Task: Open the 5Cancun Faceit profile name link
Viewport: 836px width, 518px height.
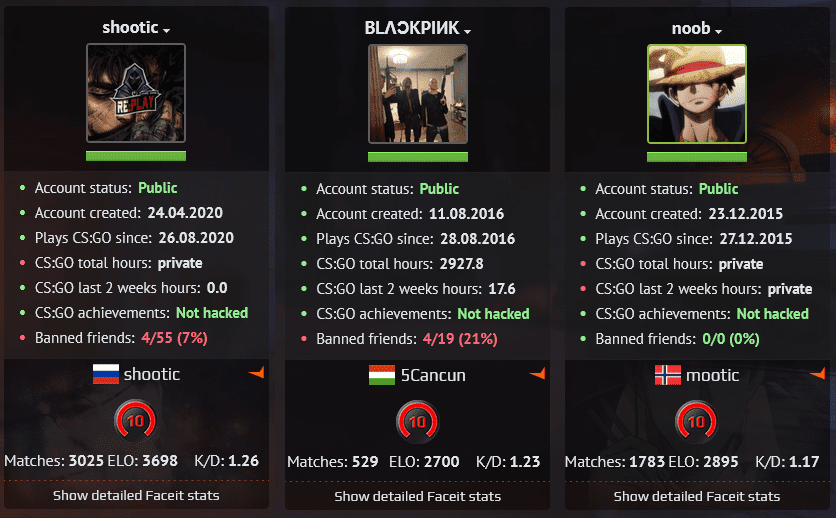Action: point(433,376)
